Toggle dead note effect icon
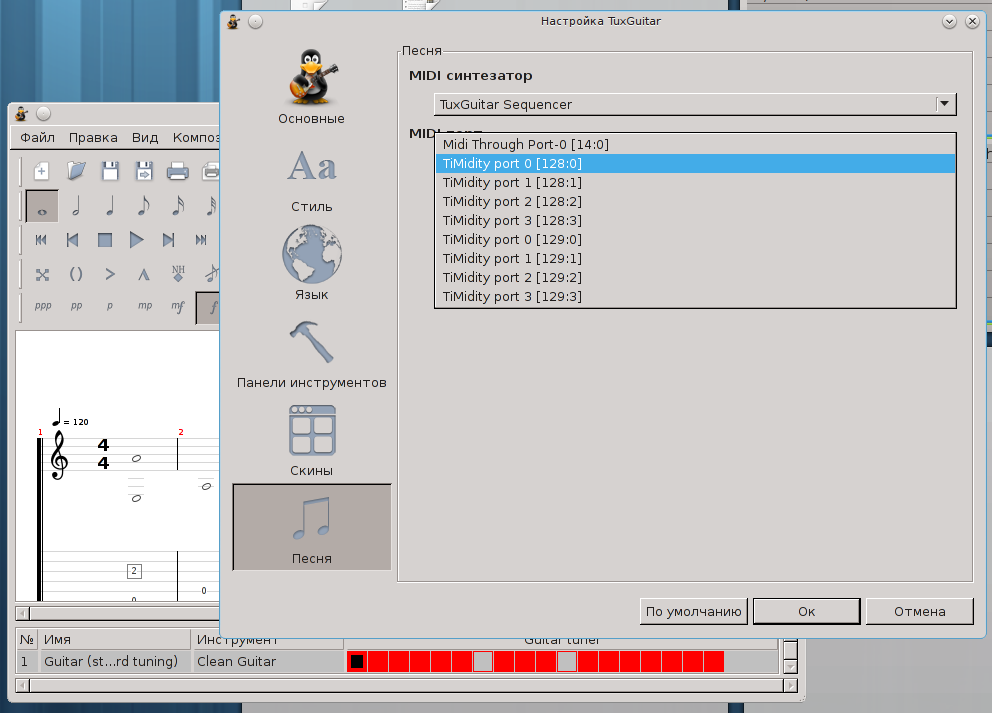This screenshot has width=992, height=713. tap(42, 274)
